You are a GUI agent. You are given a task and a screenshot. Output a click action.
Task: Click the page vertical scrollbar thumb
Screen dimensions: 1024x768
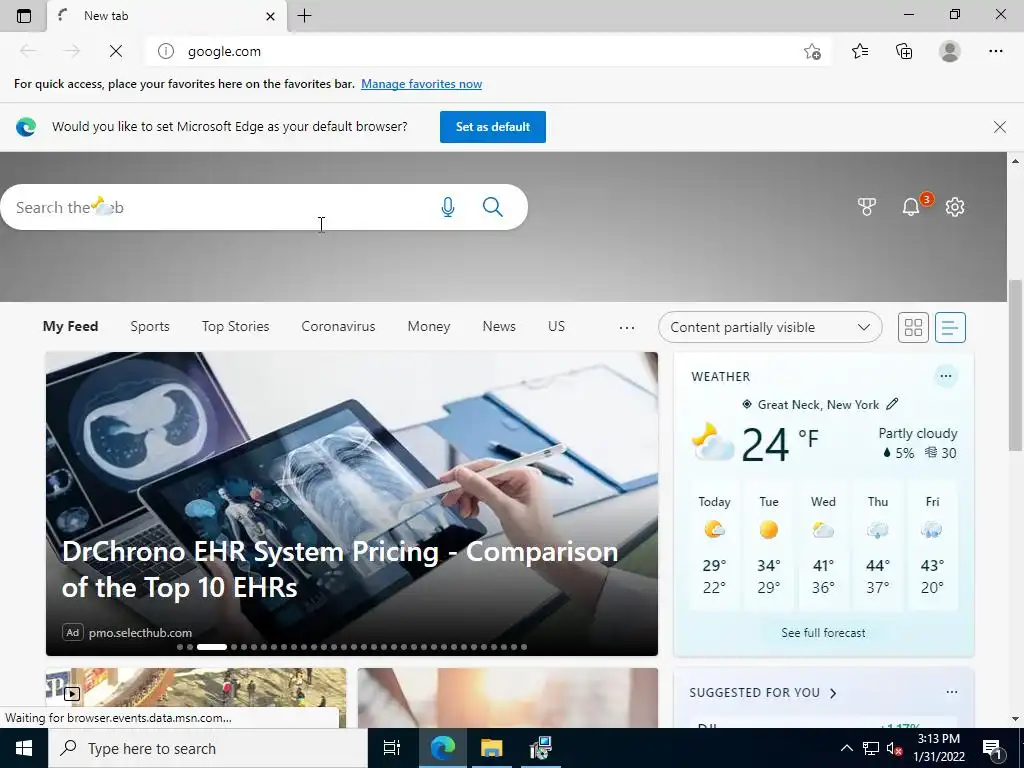point(1015,364)
